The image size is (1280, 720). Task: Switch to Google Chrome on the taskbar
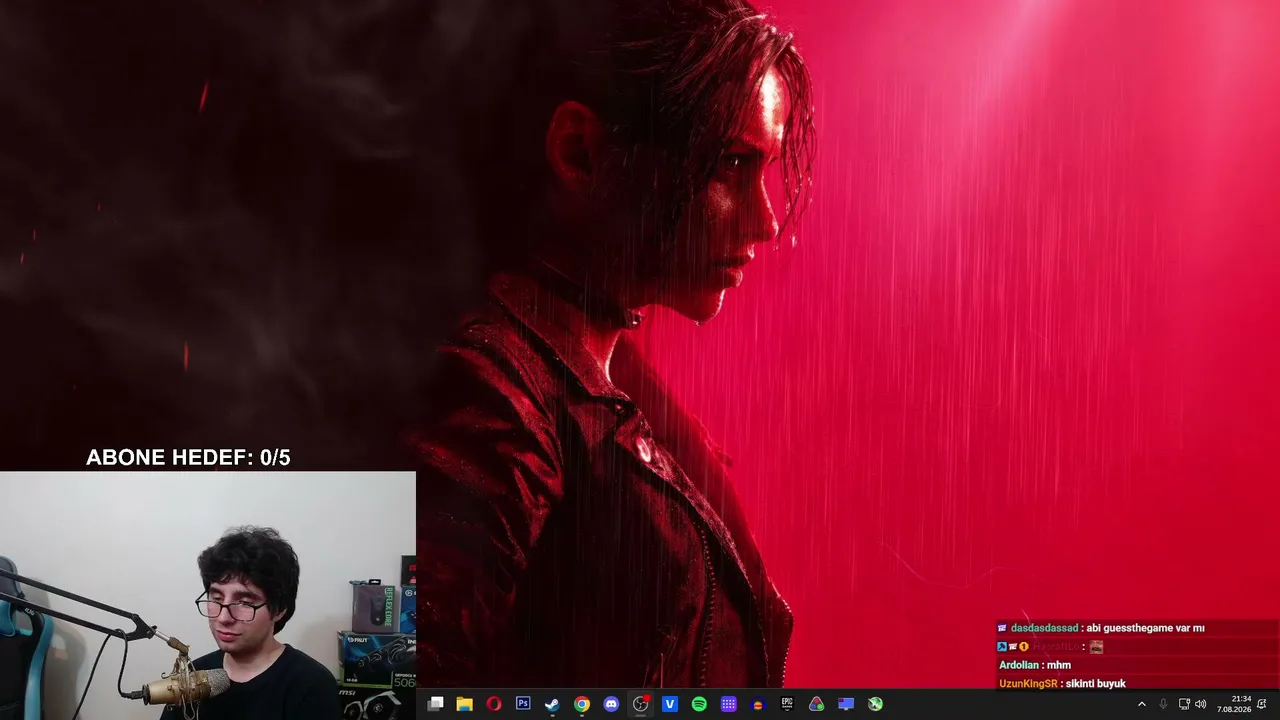tap(582, 704)
